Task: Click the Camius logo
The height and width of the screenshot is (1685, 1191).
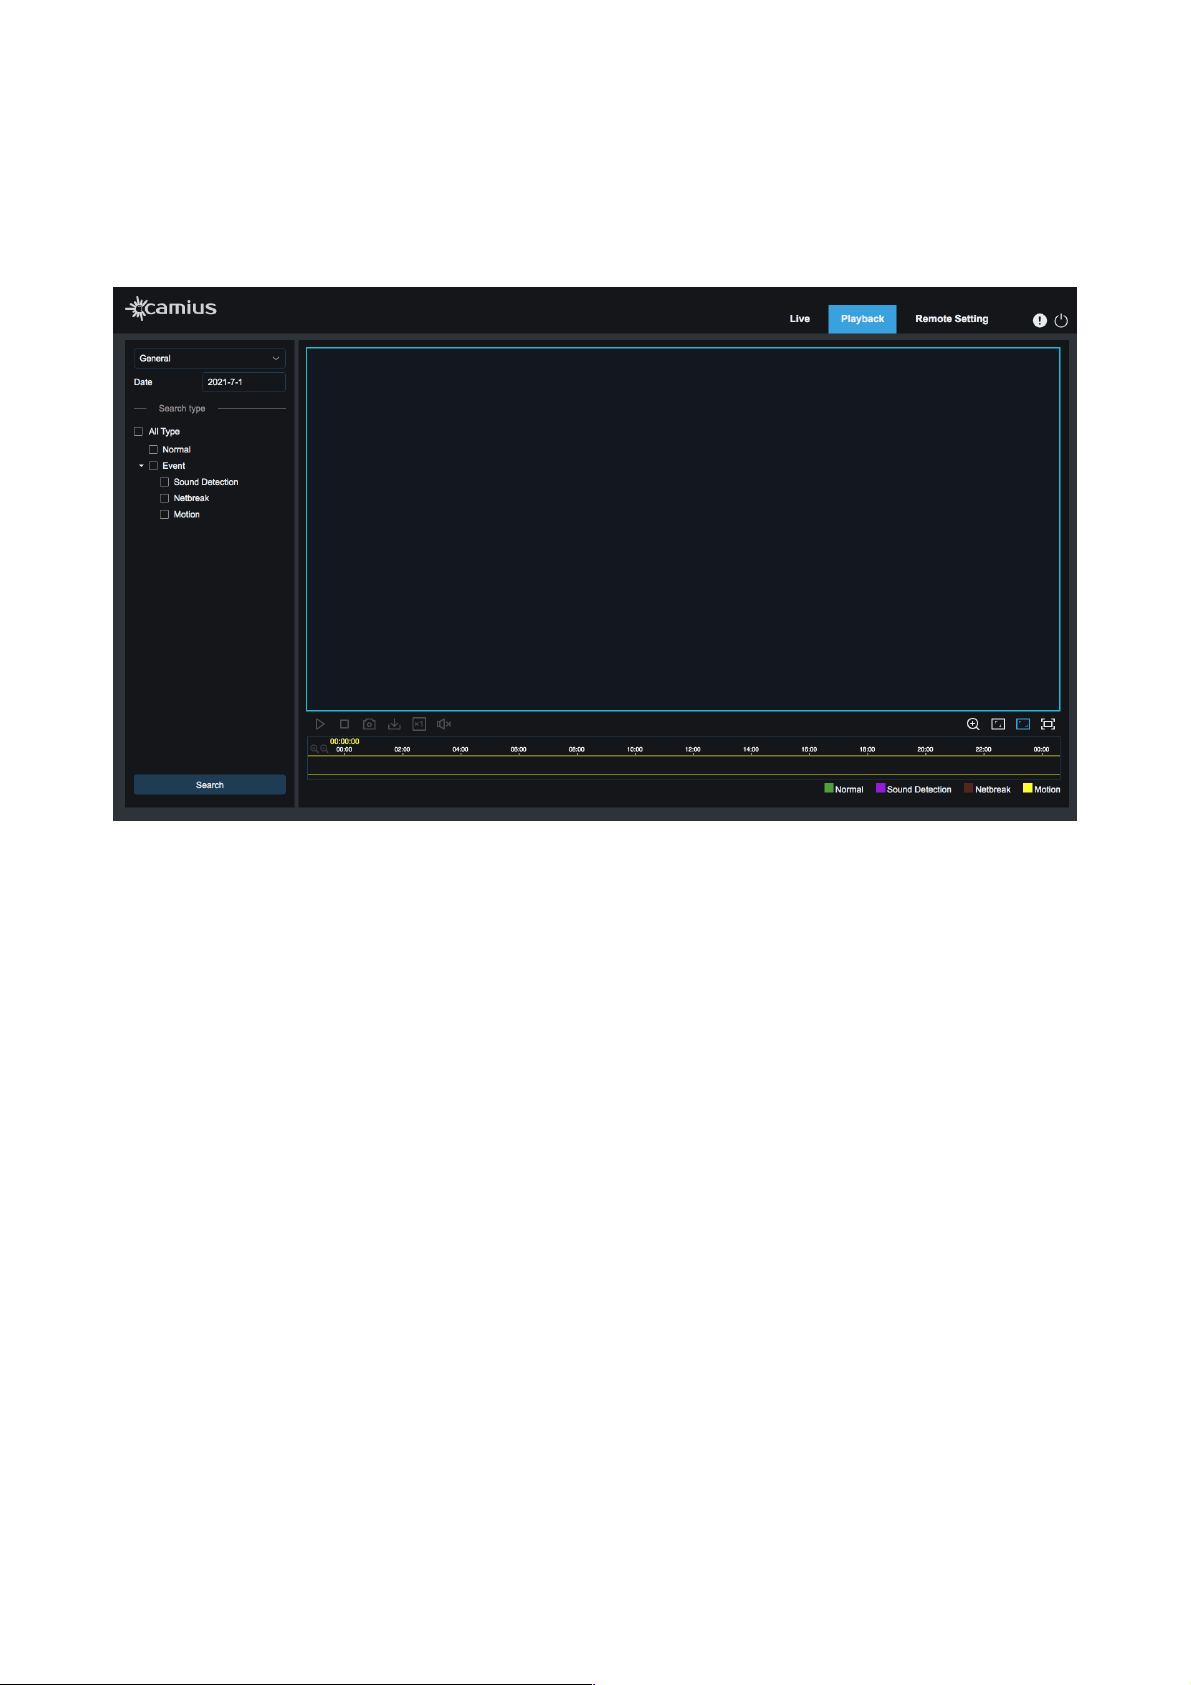Action: coord(171,308)
